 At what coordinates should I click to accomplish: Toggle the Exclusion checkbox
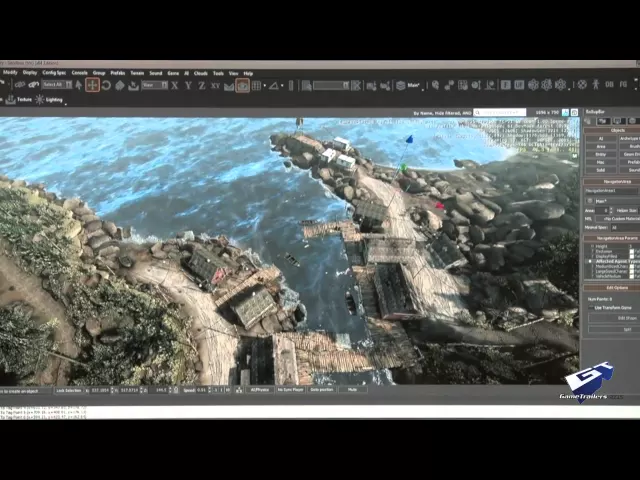pos(632,251)
